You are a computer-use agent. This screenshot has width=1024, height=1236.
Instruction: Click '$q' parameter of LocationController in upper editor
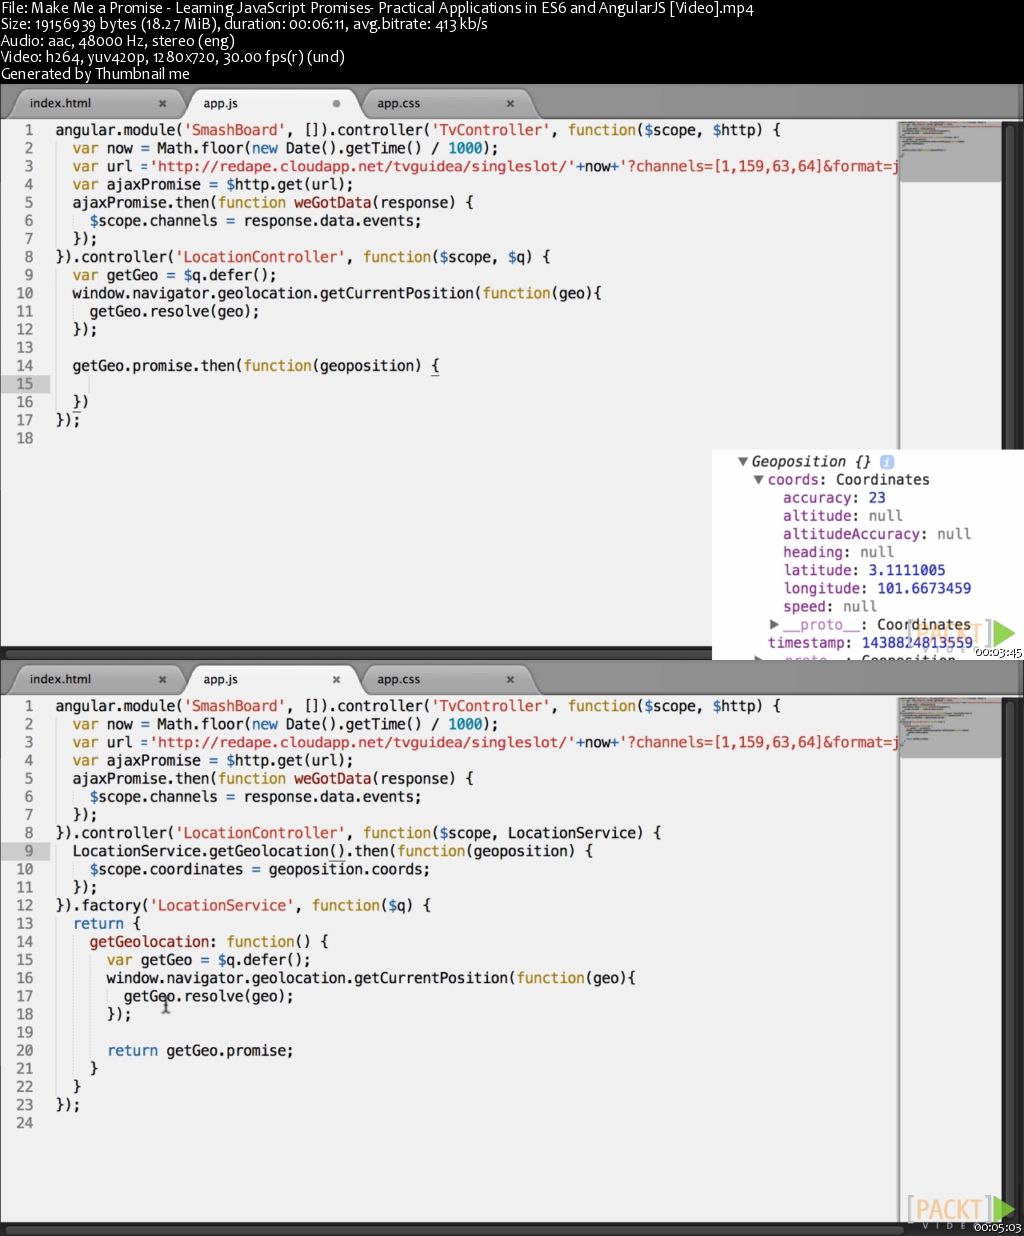[518, 257]
